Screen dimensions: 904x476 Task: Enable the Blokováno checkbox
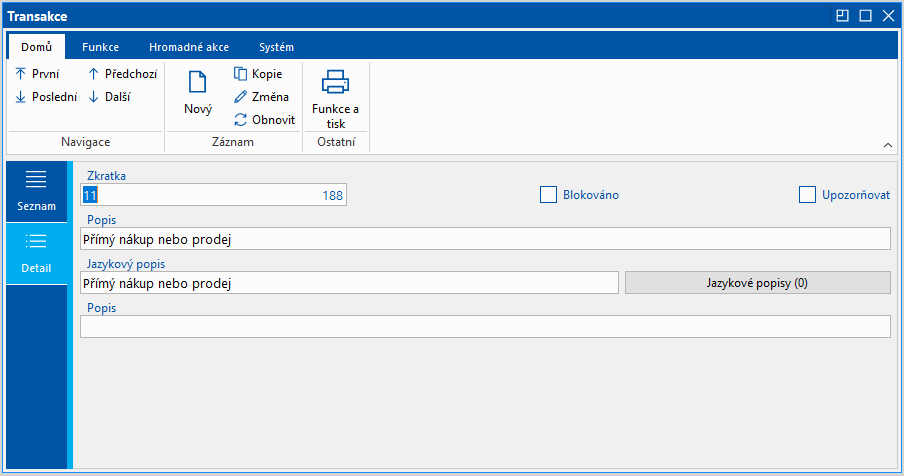548,195
